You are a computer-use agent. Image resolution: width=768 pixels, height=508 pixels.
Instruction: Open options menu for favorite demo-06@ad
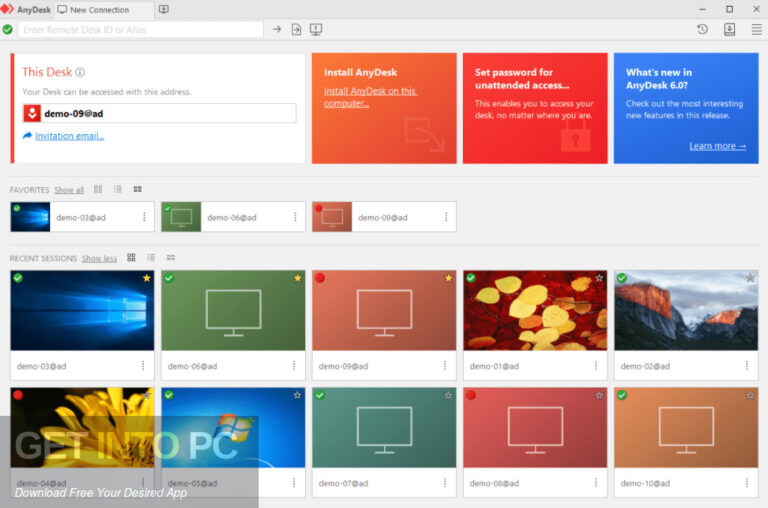click(295, 217)
